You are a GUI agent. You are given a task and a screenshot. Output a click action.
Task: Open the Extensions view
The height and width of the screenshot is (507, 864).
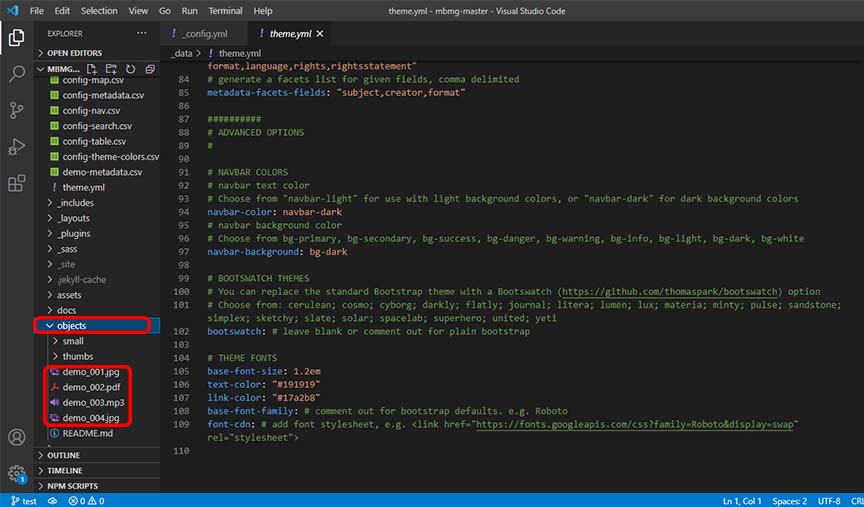tap(16, 183)
